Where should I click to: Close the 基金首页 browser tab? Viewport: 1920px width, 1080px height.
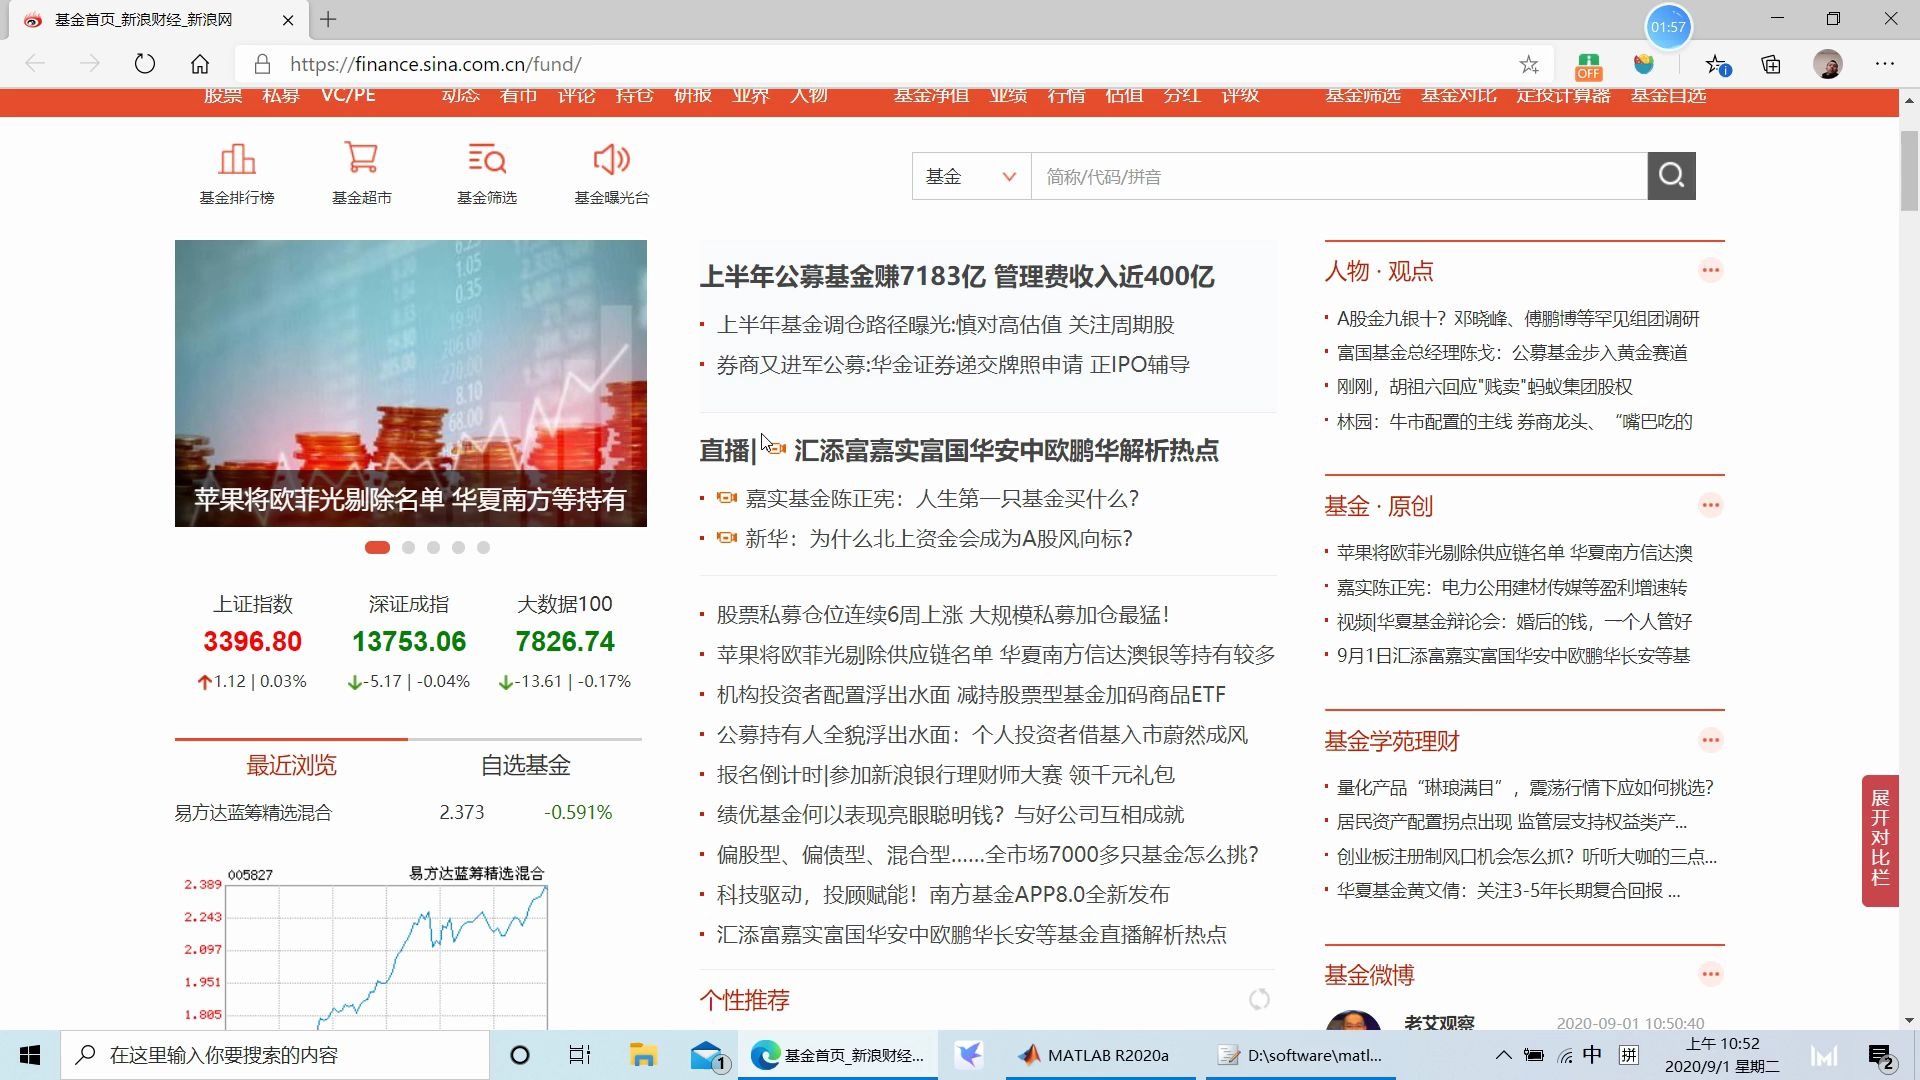[288, 20]
